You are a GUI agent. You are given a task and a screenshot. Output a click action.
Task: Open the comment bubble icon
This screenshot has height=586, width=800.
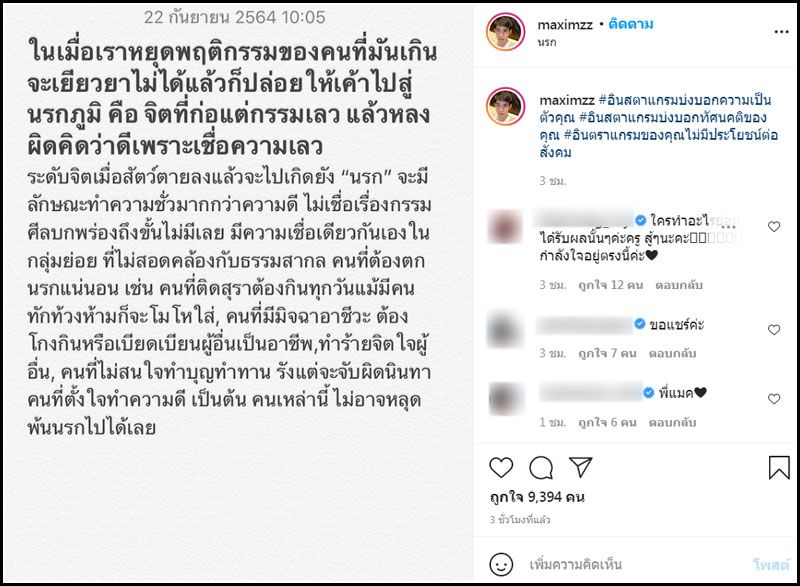[x=541, y=467]
